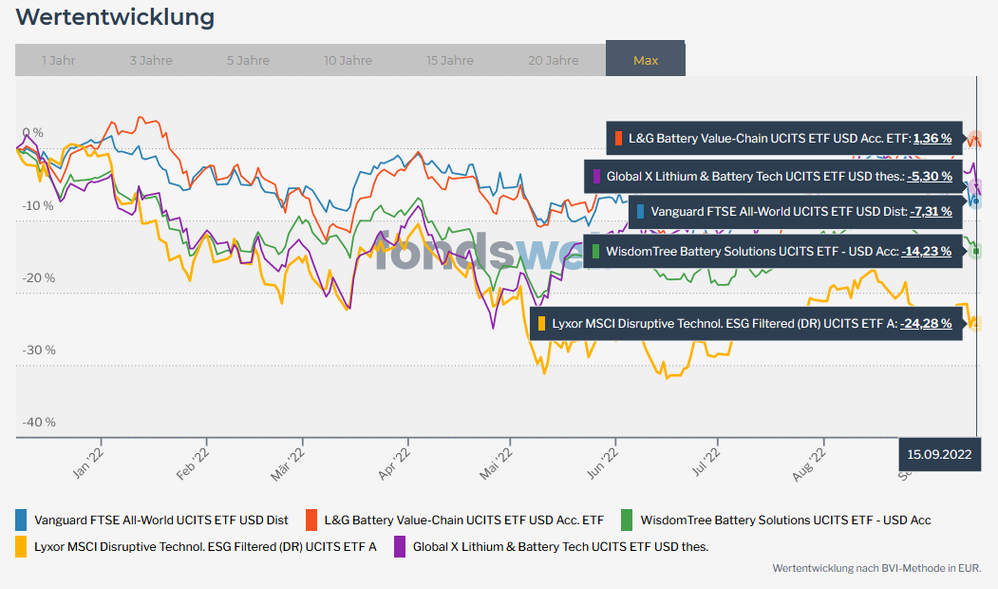This screenshot has width=998, height=589.
Task: Click blue Vanguard legend color swatch
Action: [x=21, y=520]
